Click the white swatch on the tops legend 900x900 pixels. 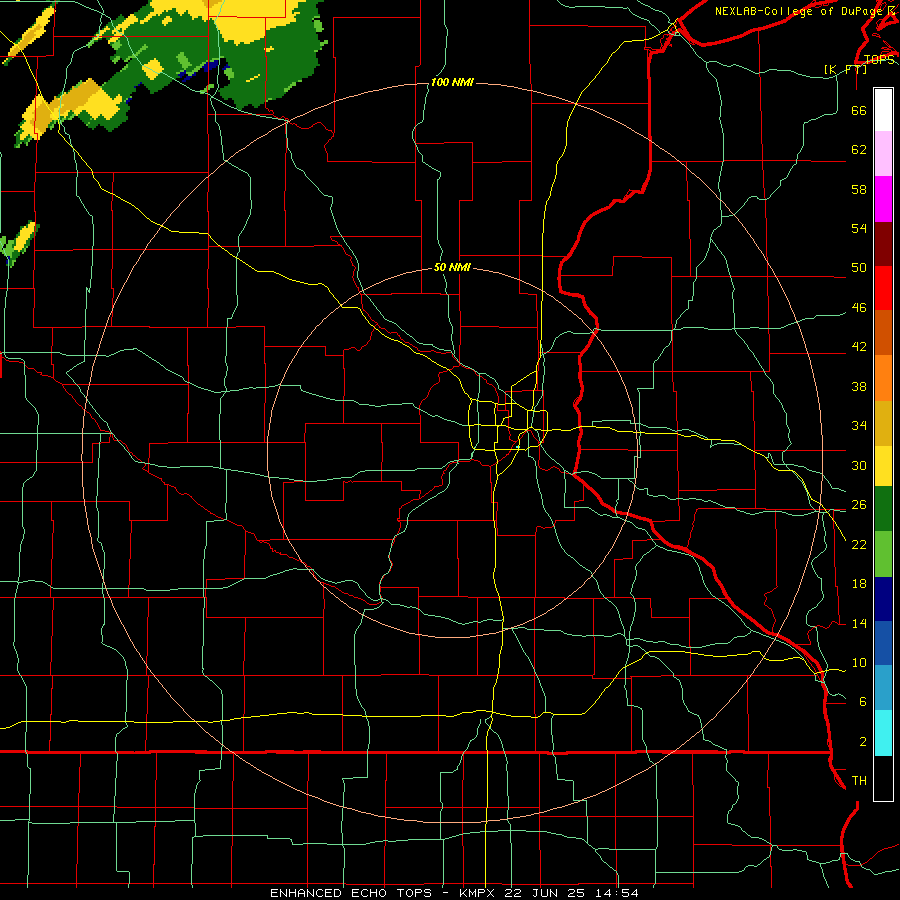(883, 110)
